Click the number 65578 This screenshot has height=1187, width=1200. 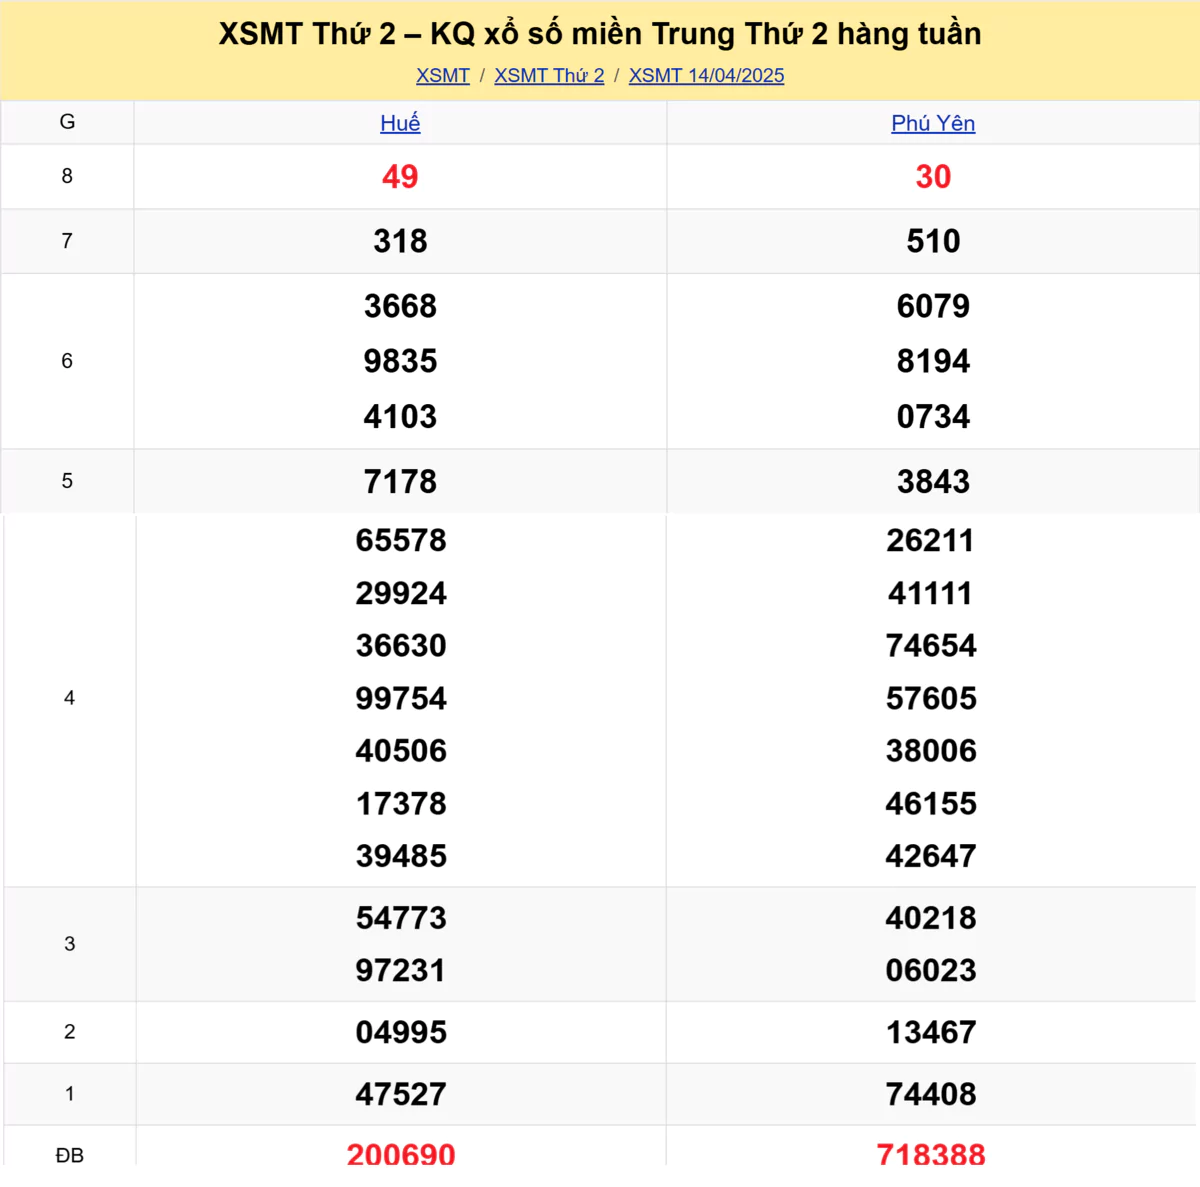pos(401,540)
